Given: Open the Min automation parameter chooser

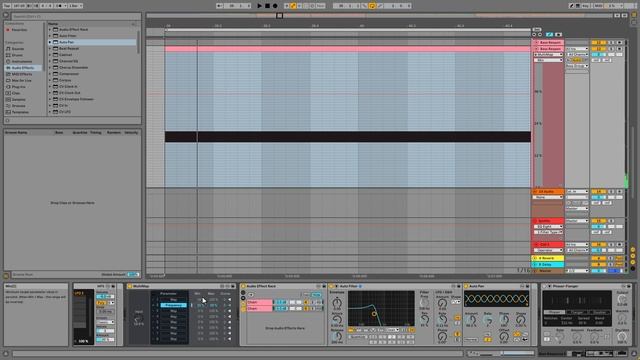Looking at the screenshot, I should click(x=548, y=60).
